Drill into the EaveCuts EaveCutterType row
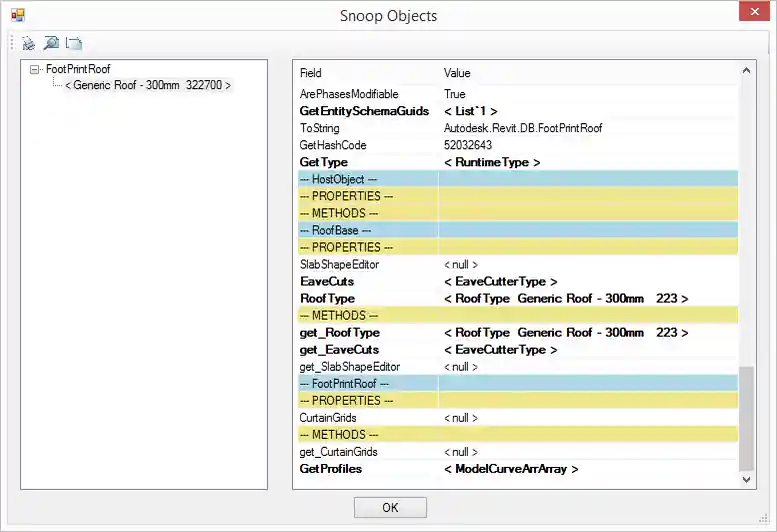The image size is (777, 532). coord(500,282)
